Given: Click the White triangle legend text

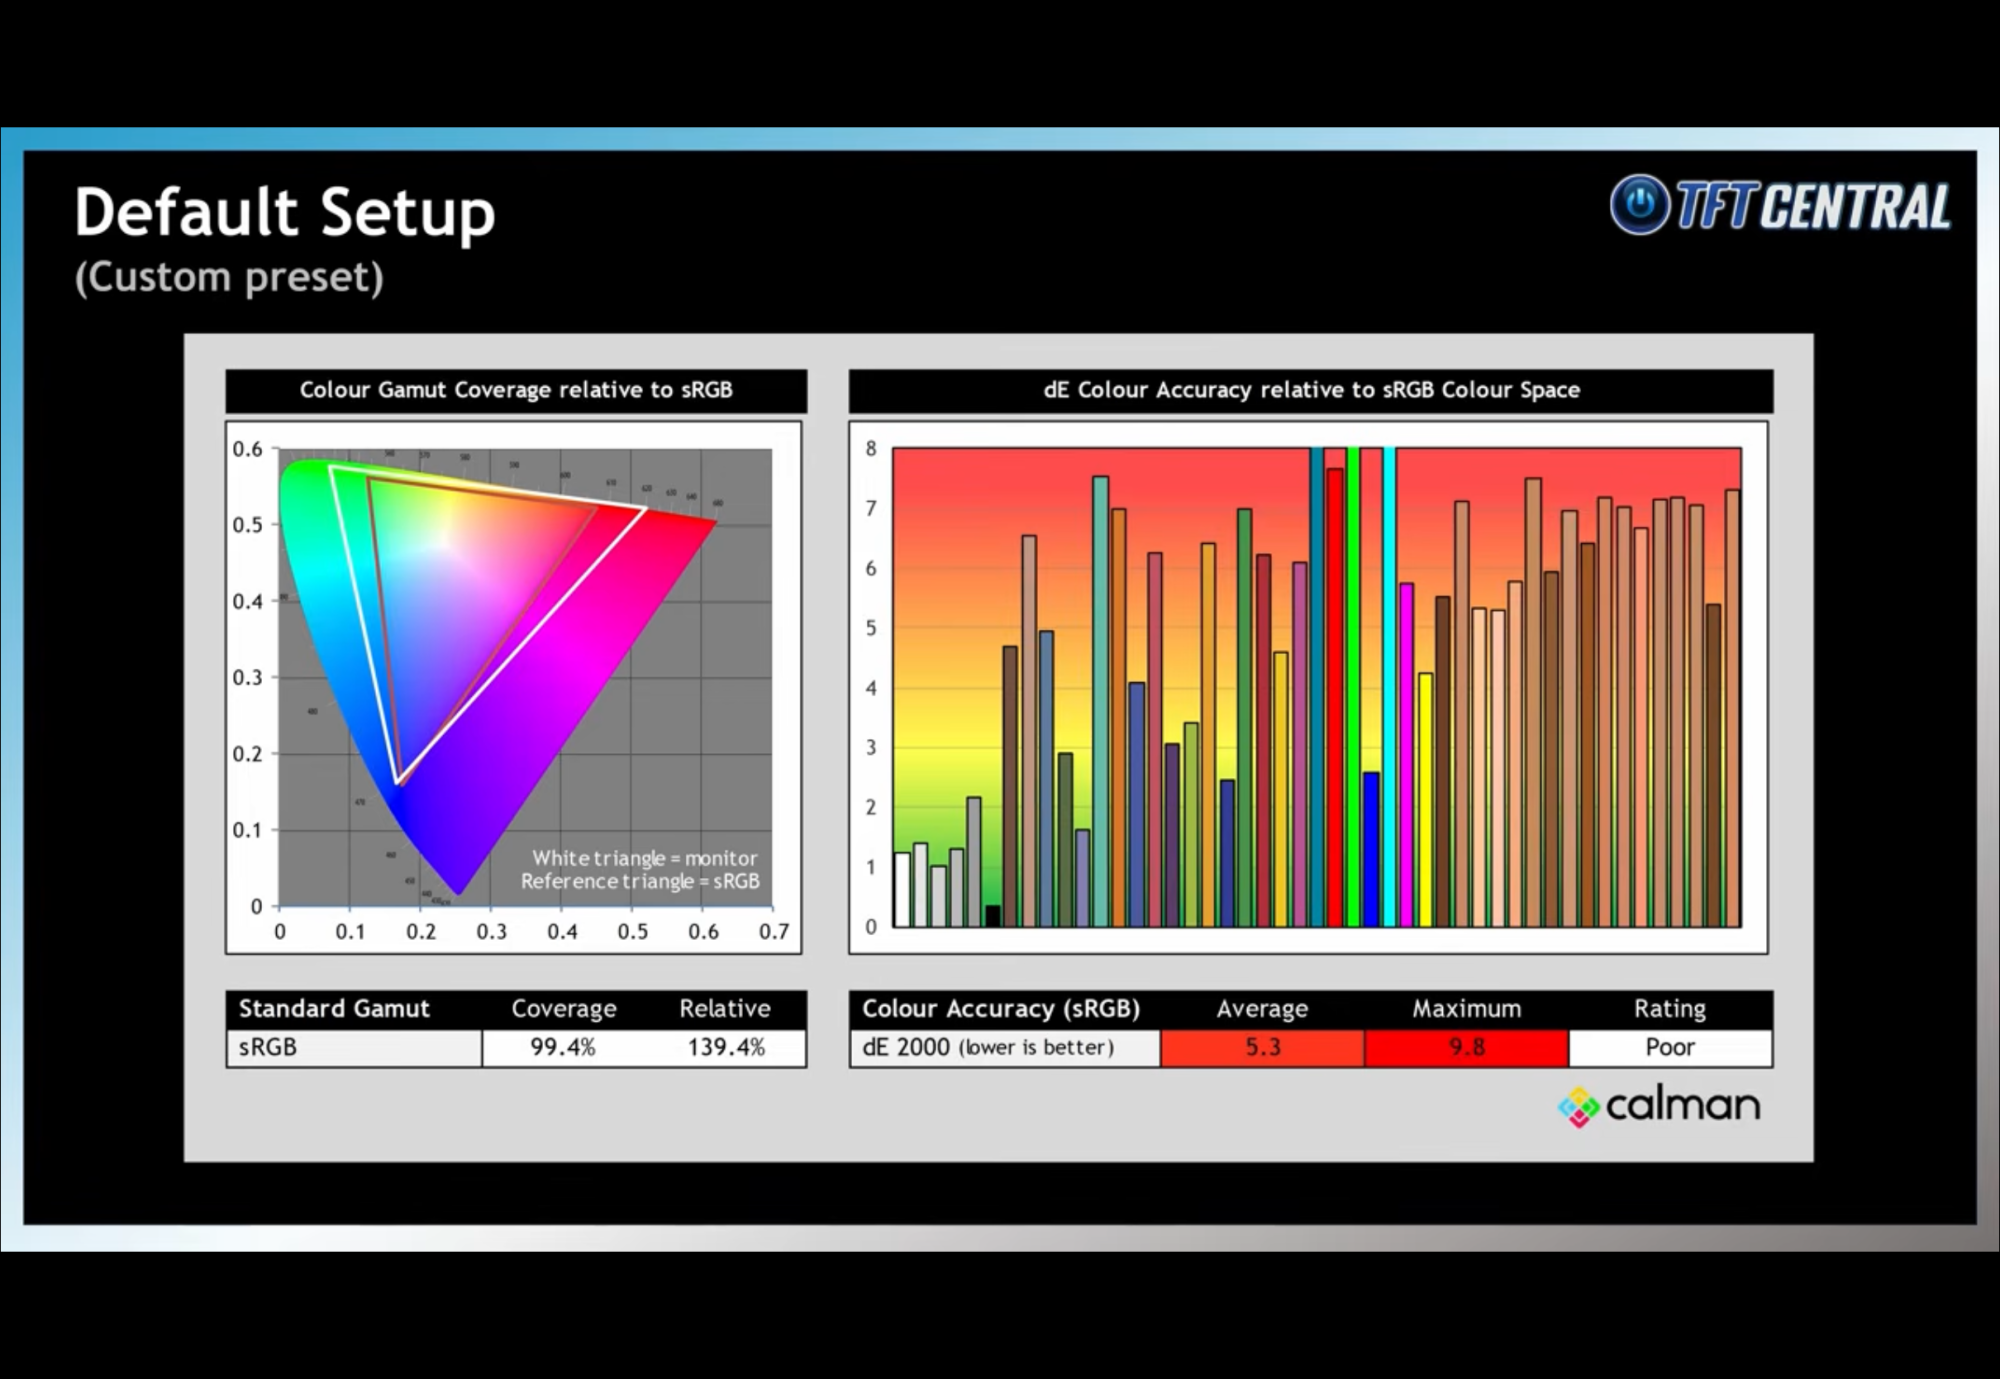Looking at the screenshot, I should point(644,858).
